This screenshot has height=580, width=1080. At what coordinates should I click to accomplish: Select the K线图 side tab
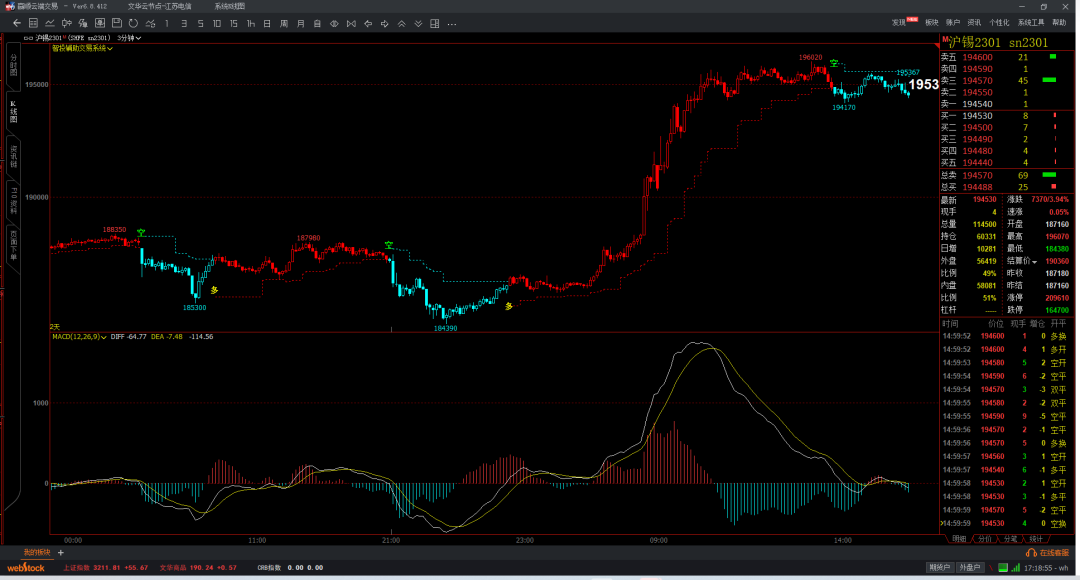tap(13, 111)
